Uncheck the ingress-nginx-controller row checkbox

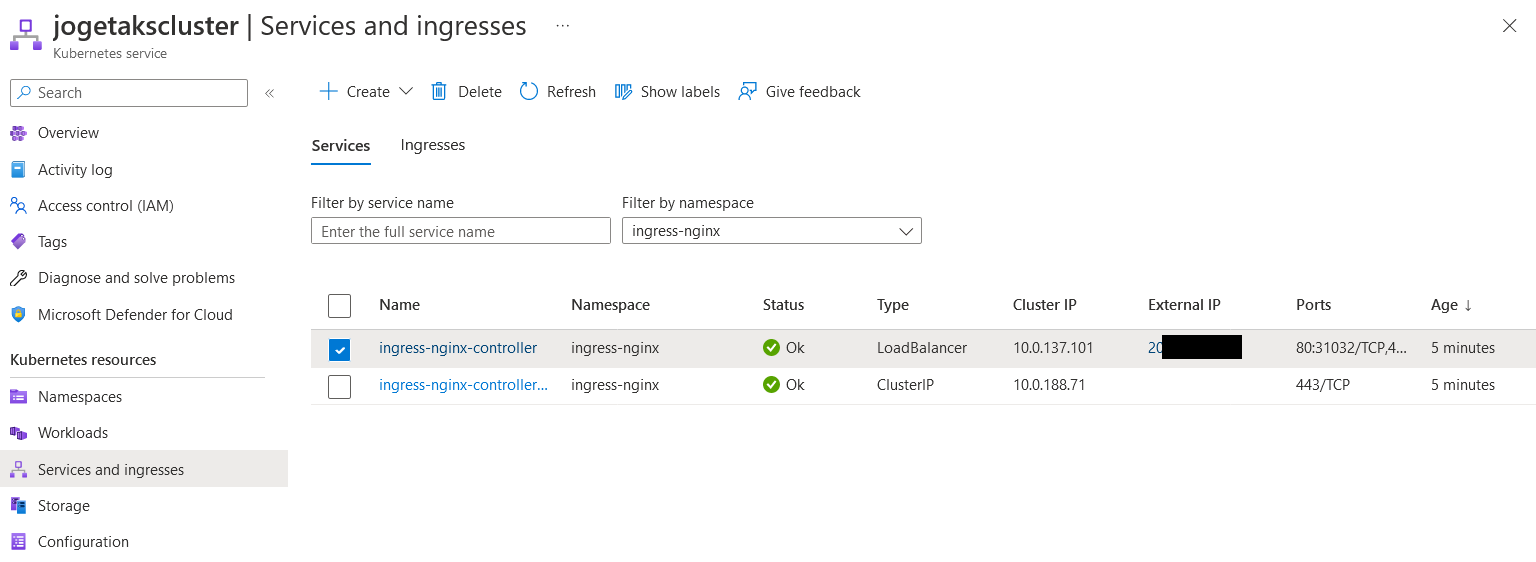[340, 349]
